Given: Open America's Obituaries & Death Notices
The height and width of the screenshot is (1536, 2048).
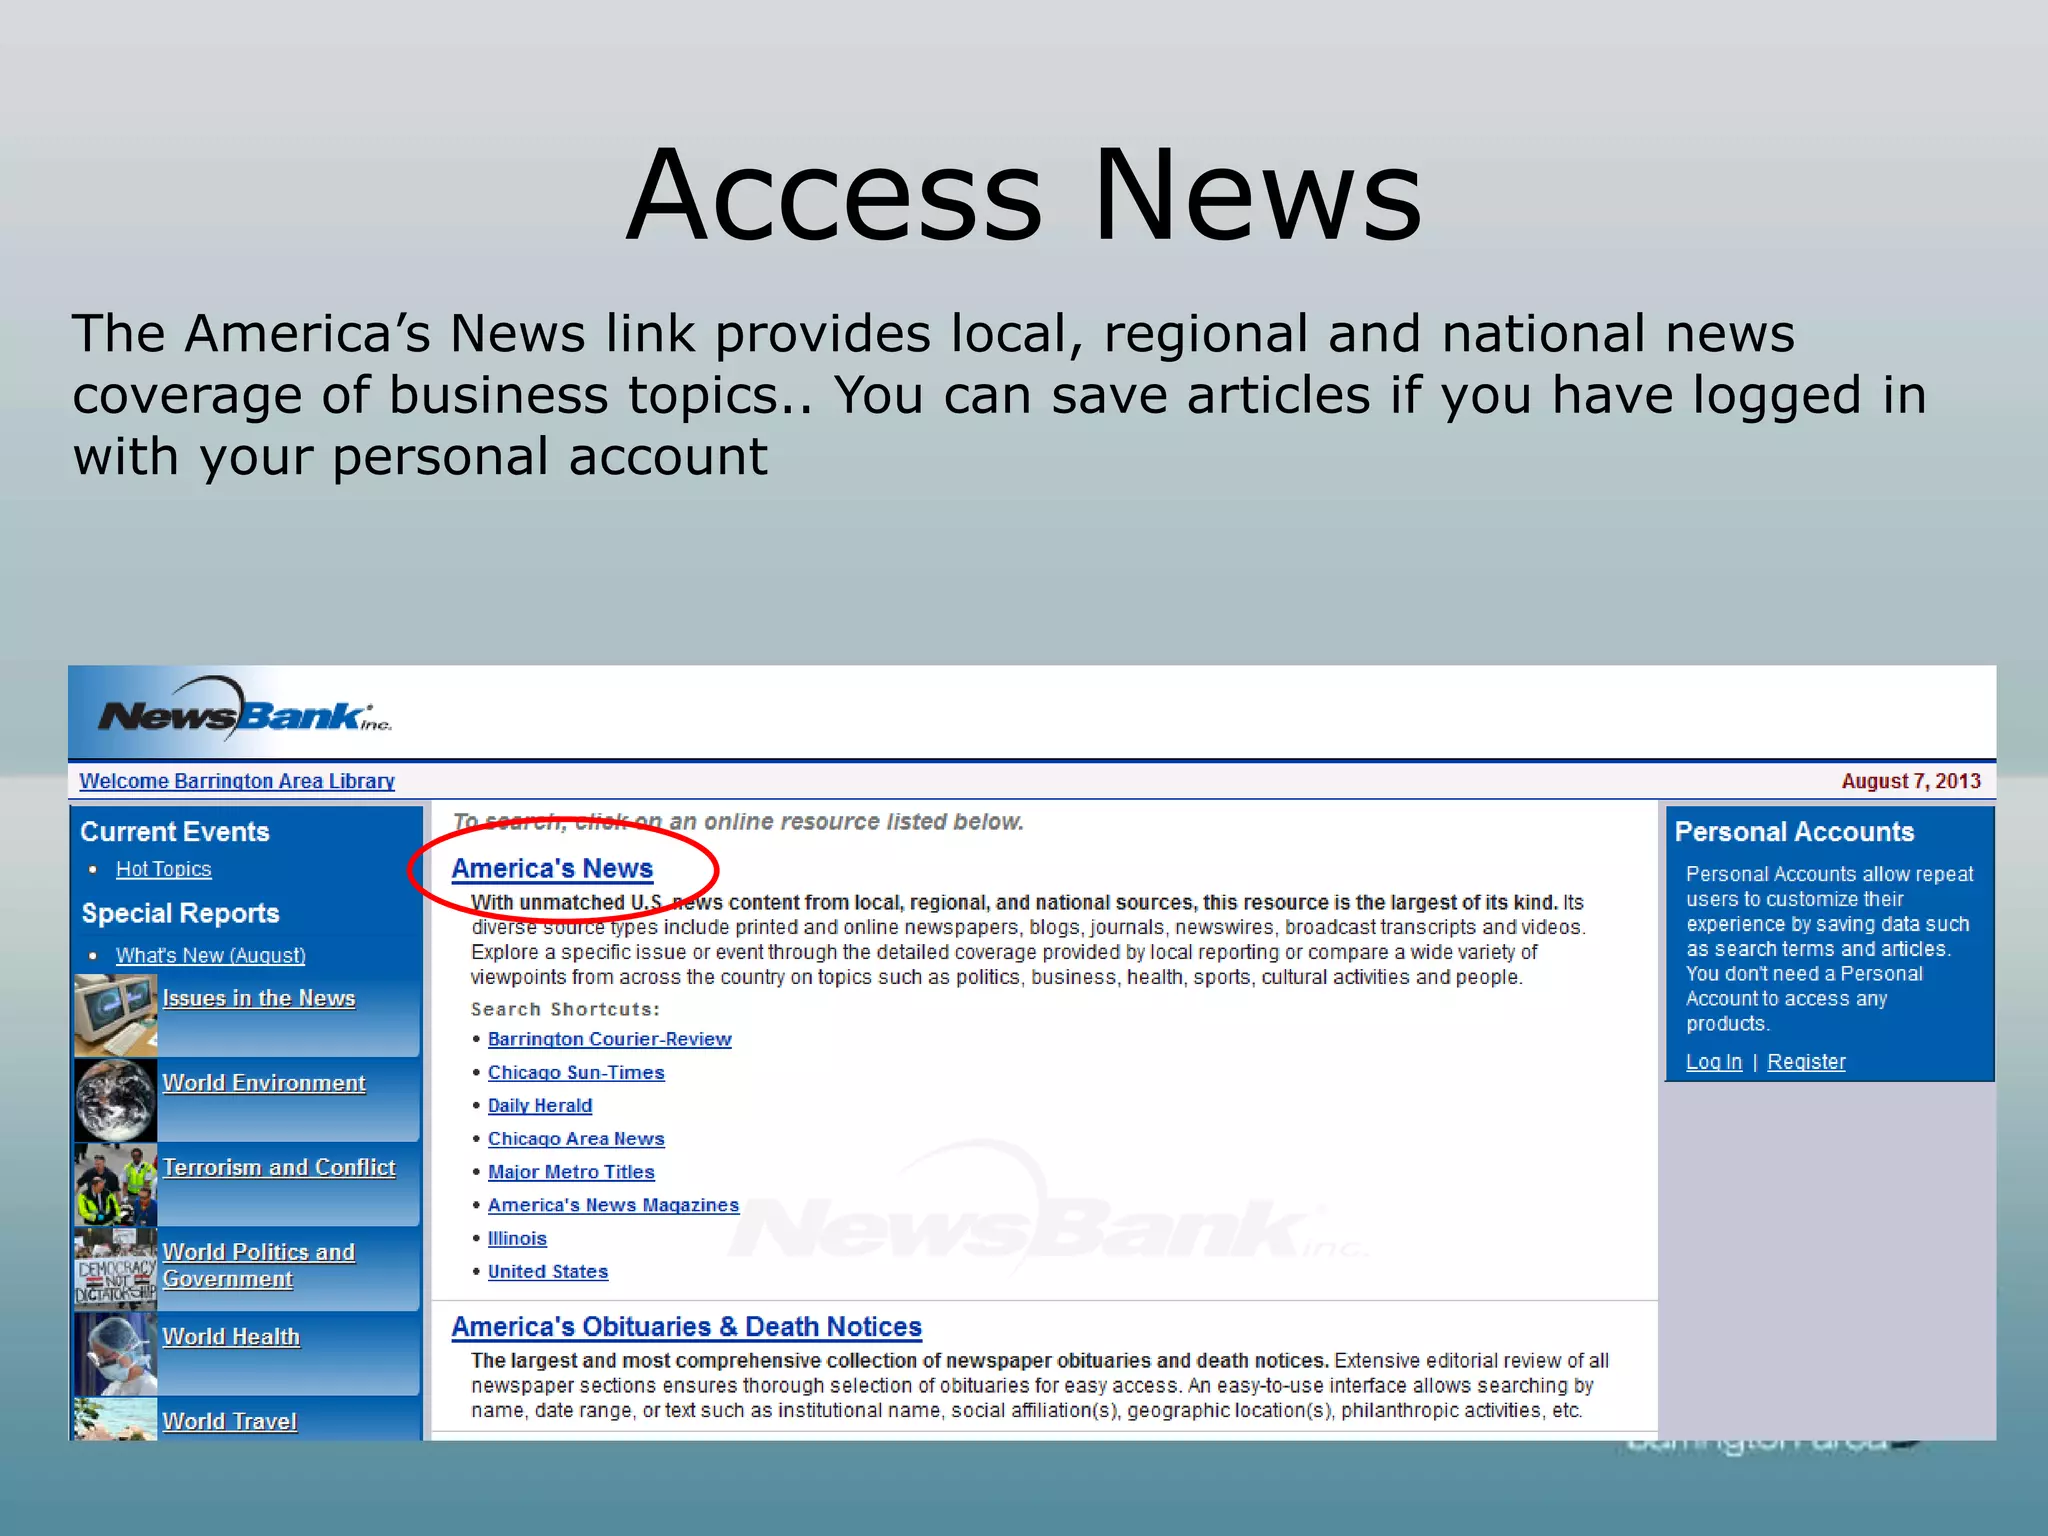Looking at the screenshot, I should tap(686, 1326).
